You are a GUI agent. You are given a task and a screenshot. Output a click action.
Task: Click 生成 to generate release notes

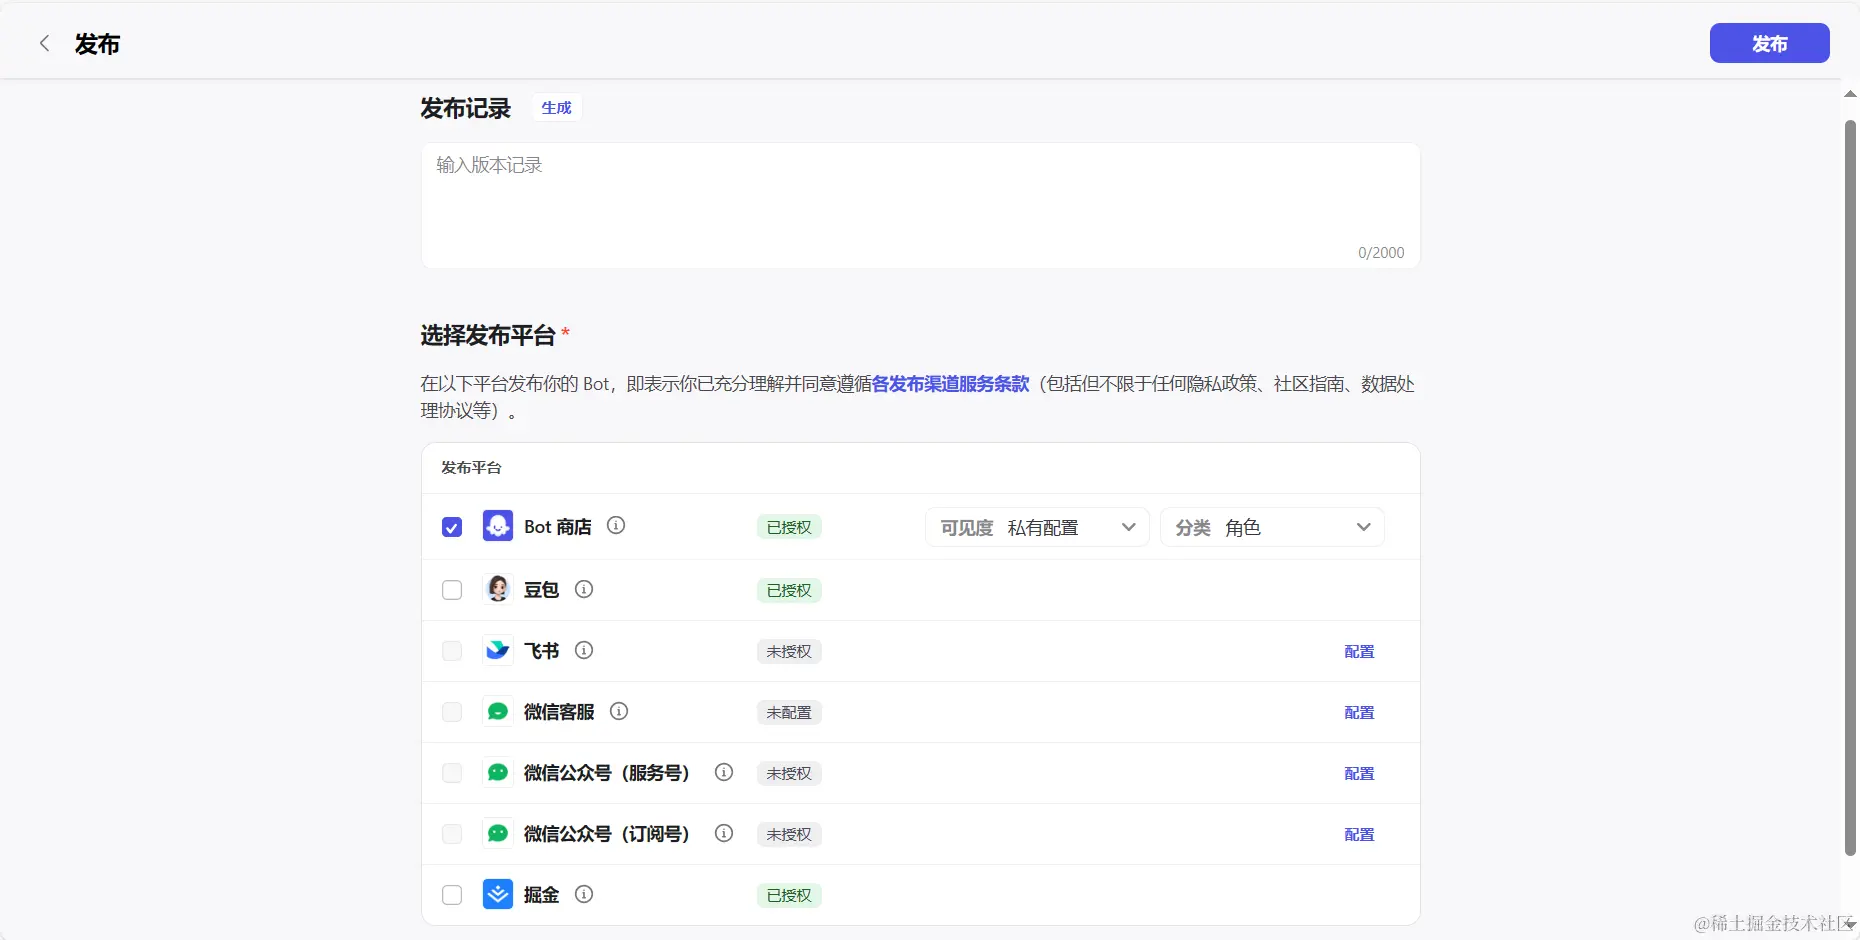click(x=556, y=108)
